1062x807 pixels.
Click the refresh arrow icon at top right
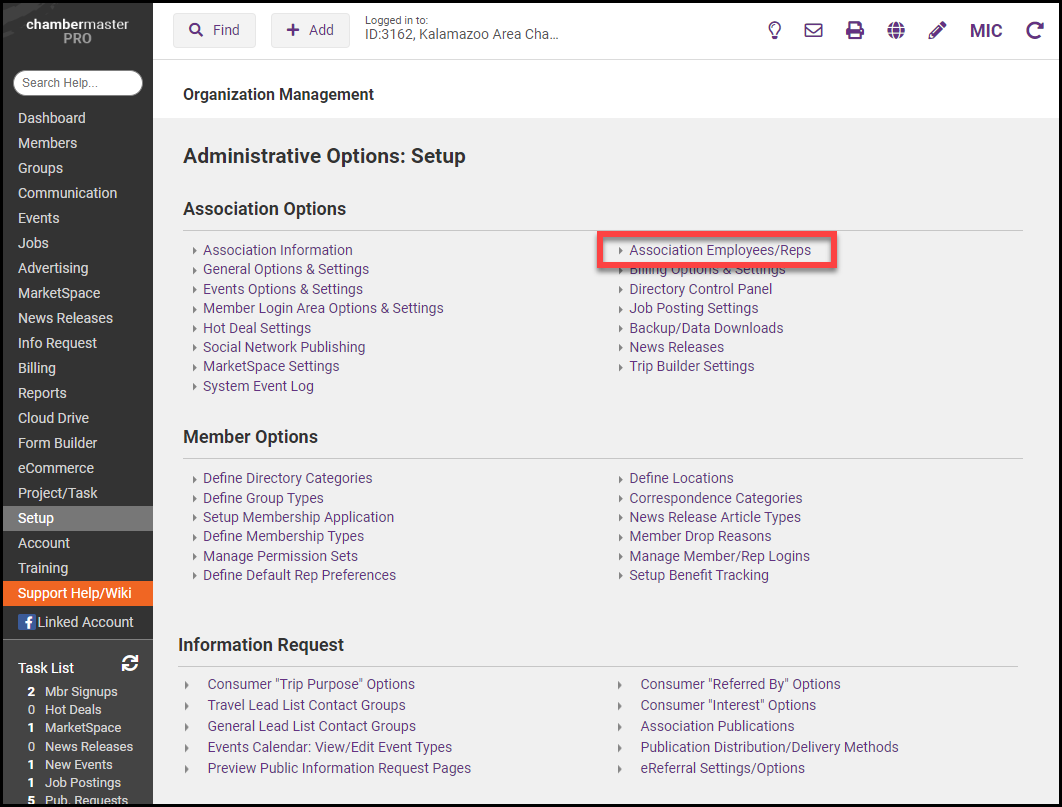tap(1035, 31)
